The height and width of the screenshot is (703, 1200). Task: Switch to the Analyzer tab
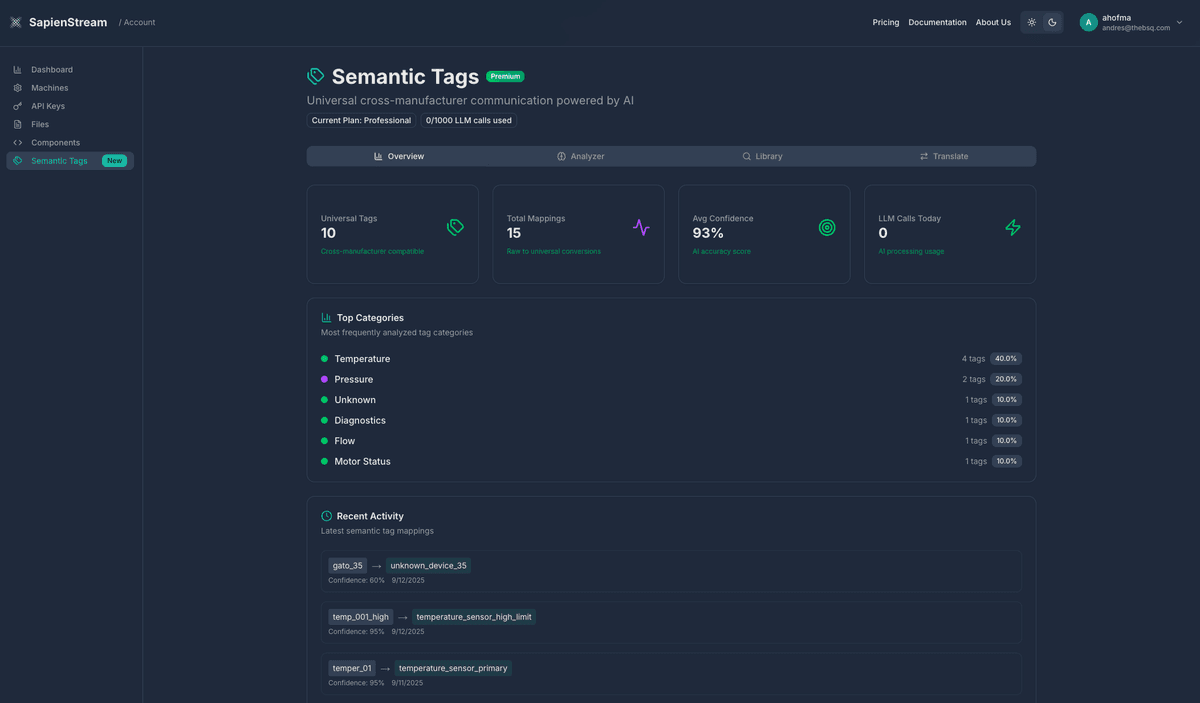coord(581,156)
